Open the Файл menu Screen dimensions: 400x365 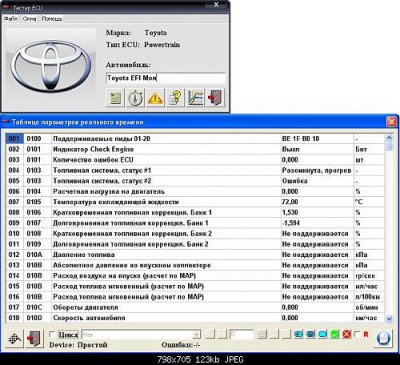[x=11, y=19]
